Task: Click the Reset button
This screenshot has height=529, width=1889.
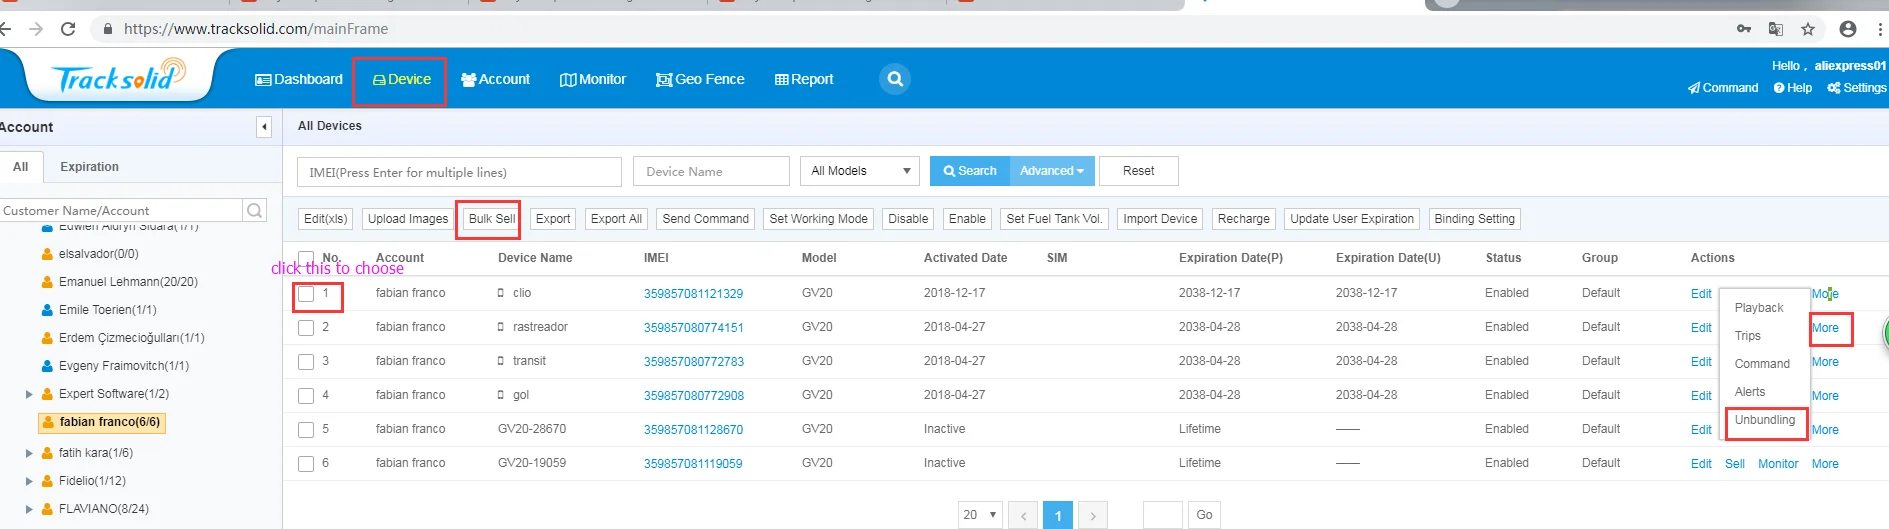Action: point(1138,171)
